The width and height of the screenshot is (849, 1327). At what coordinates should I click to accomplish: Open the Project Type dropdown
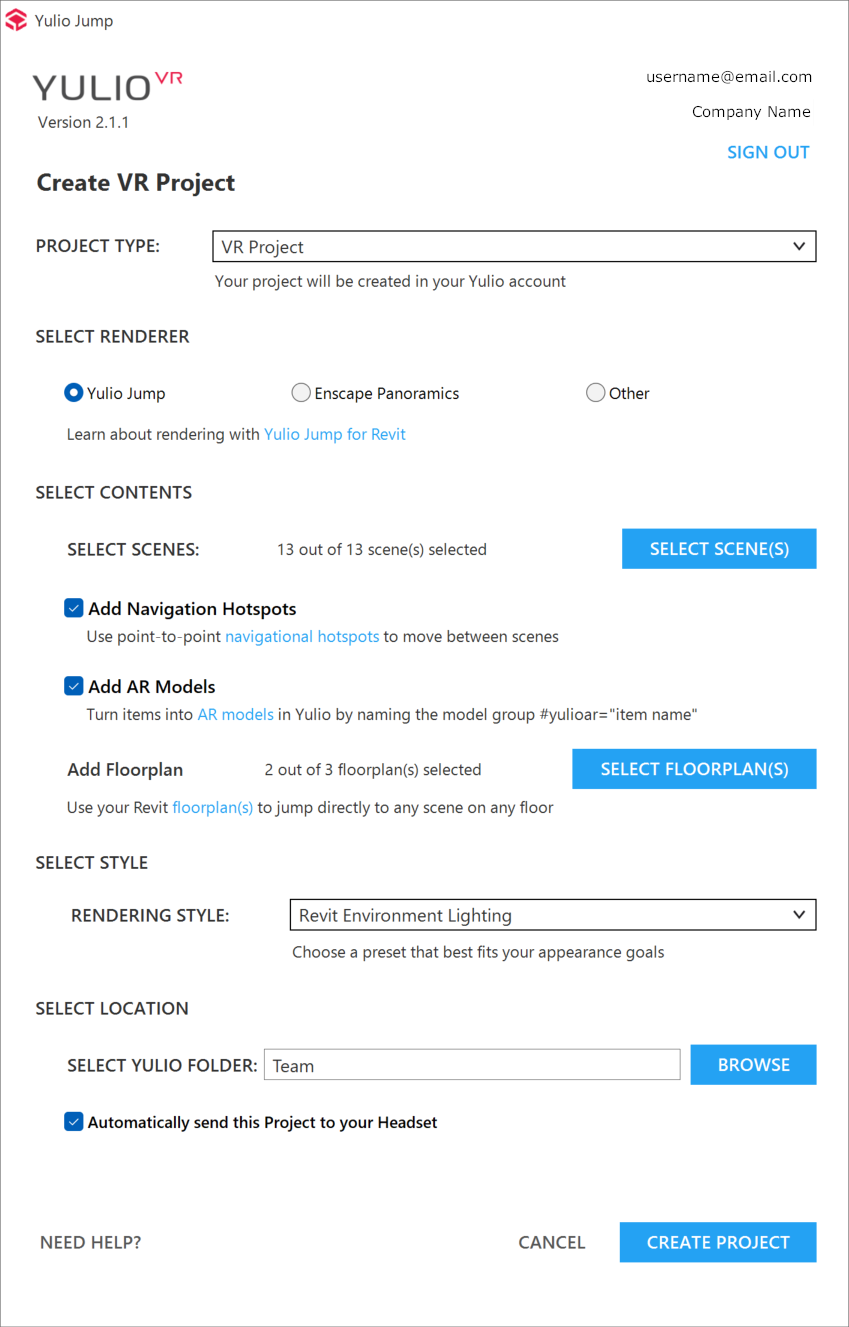click(x=514, y=247)
